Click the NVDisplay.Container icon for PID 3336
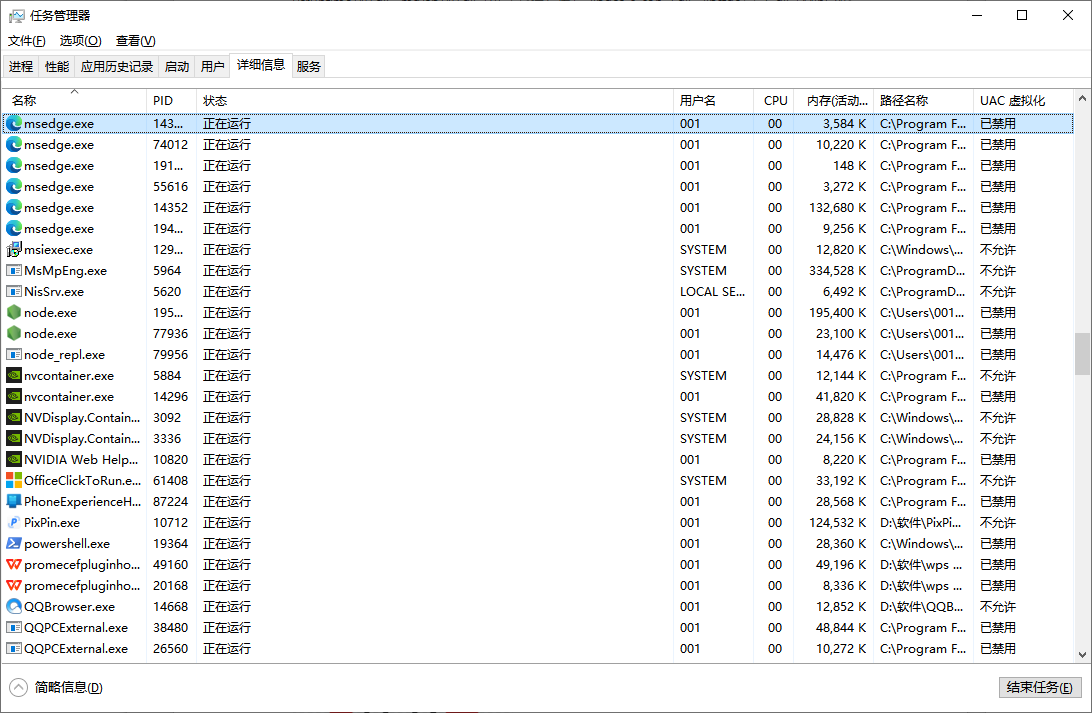The image size is (1092, 713). pos(14,438)
